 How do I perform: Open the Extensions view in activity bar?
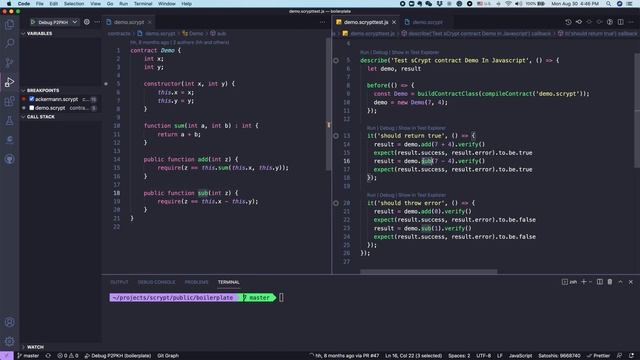9,101
